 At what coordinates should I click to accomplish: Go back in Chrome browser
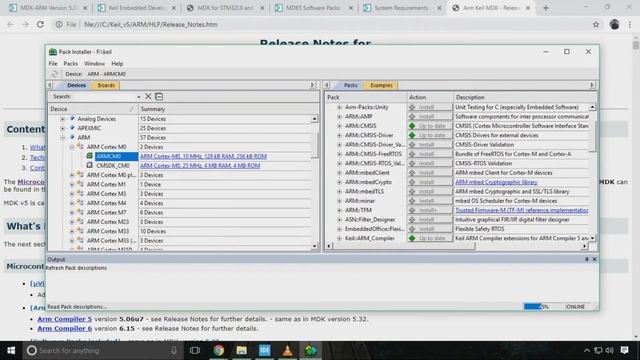(x=10, y=24)
